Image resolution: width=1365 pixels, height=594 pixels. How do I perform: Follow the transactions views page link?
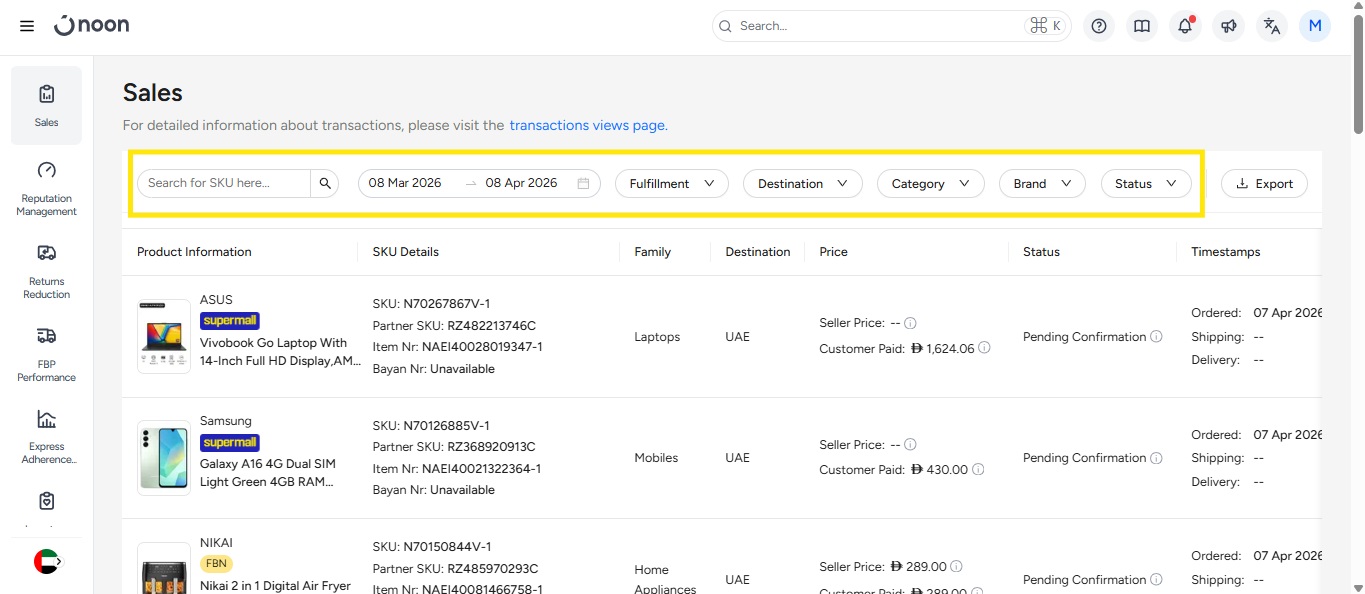(588, 125)
